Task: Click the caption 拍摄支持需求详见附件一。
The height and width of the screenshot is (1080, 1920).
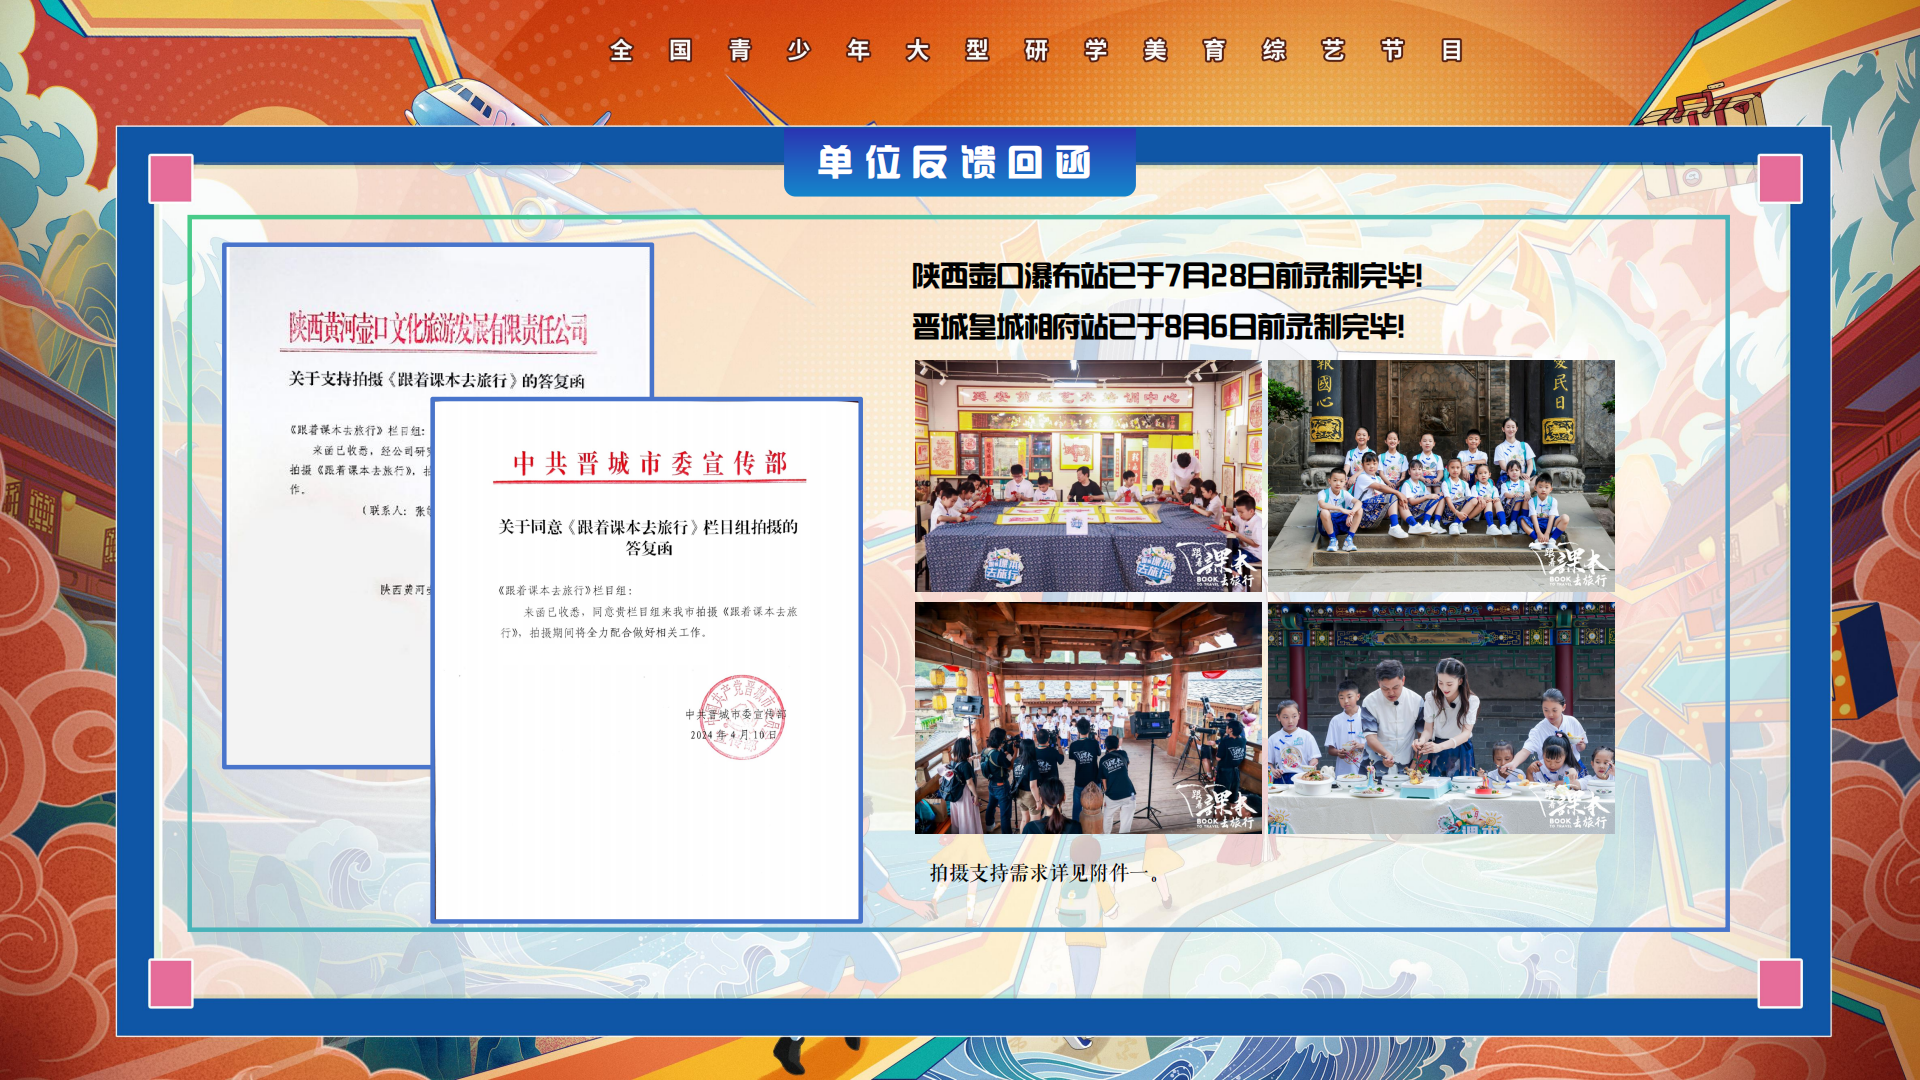Action: (x=1048, y=873)
